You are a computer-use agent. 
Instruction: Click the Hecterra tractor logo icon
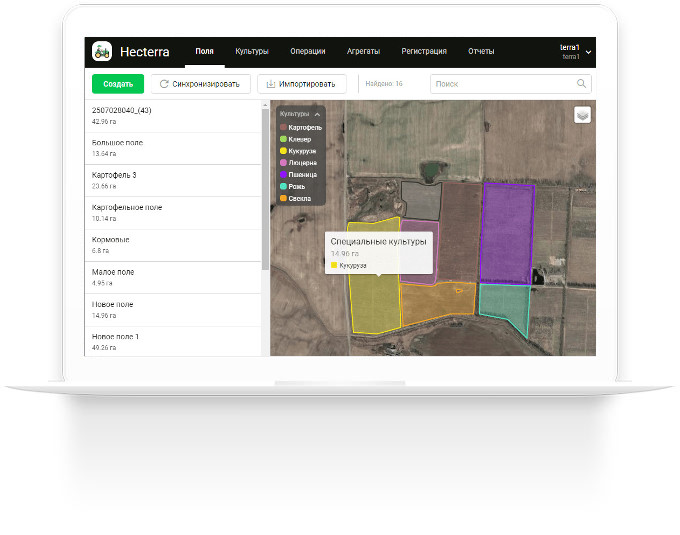click(101, 51)
